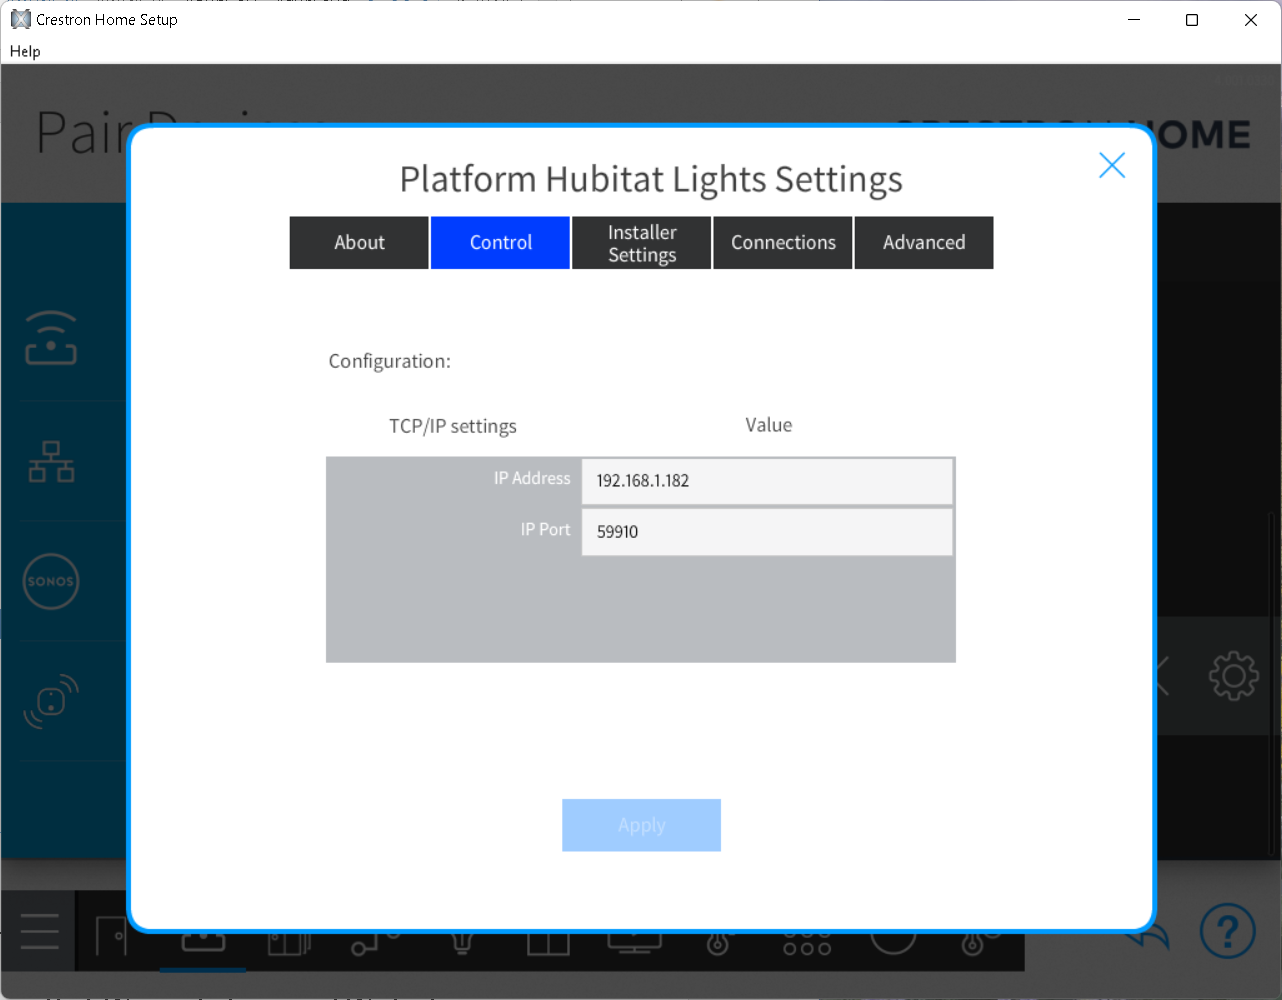Go to the Advanced tab
Viewport: 1282px width, 1000px height.
pyautogui.click(x=924, y=243)
